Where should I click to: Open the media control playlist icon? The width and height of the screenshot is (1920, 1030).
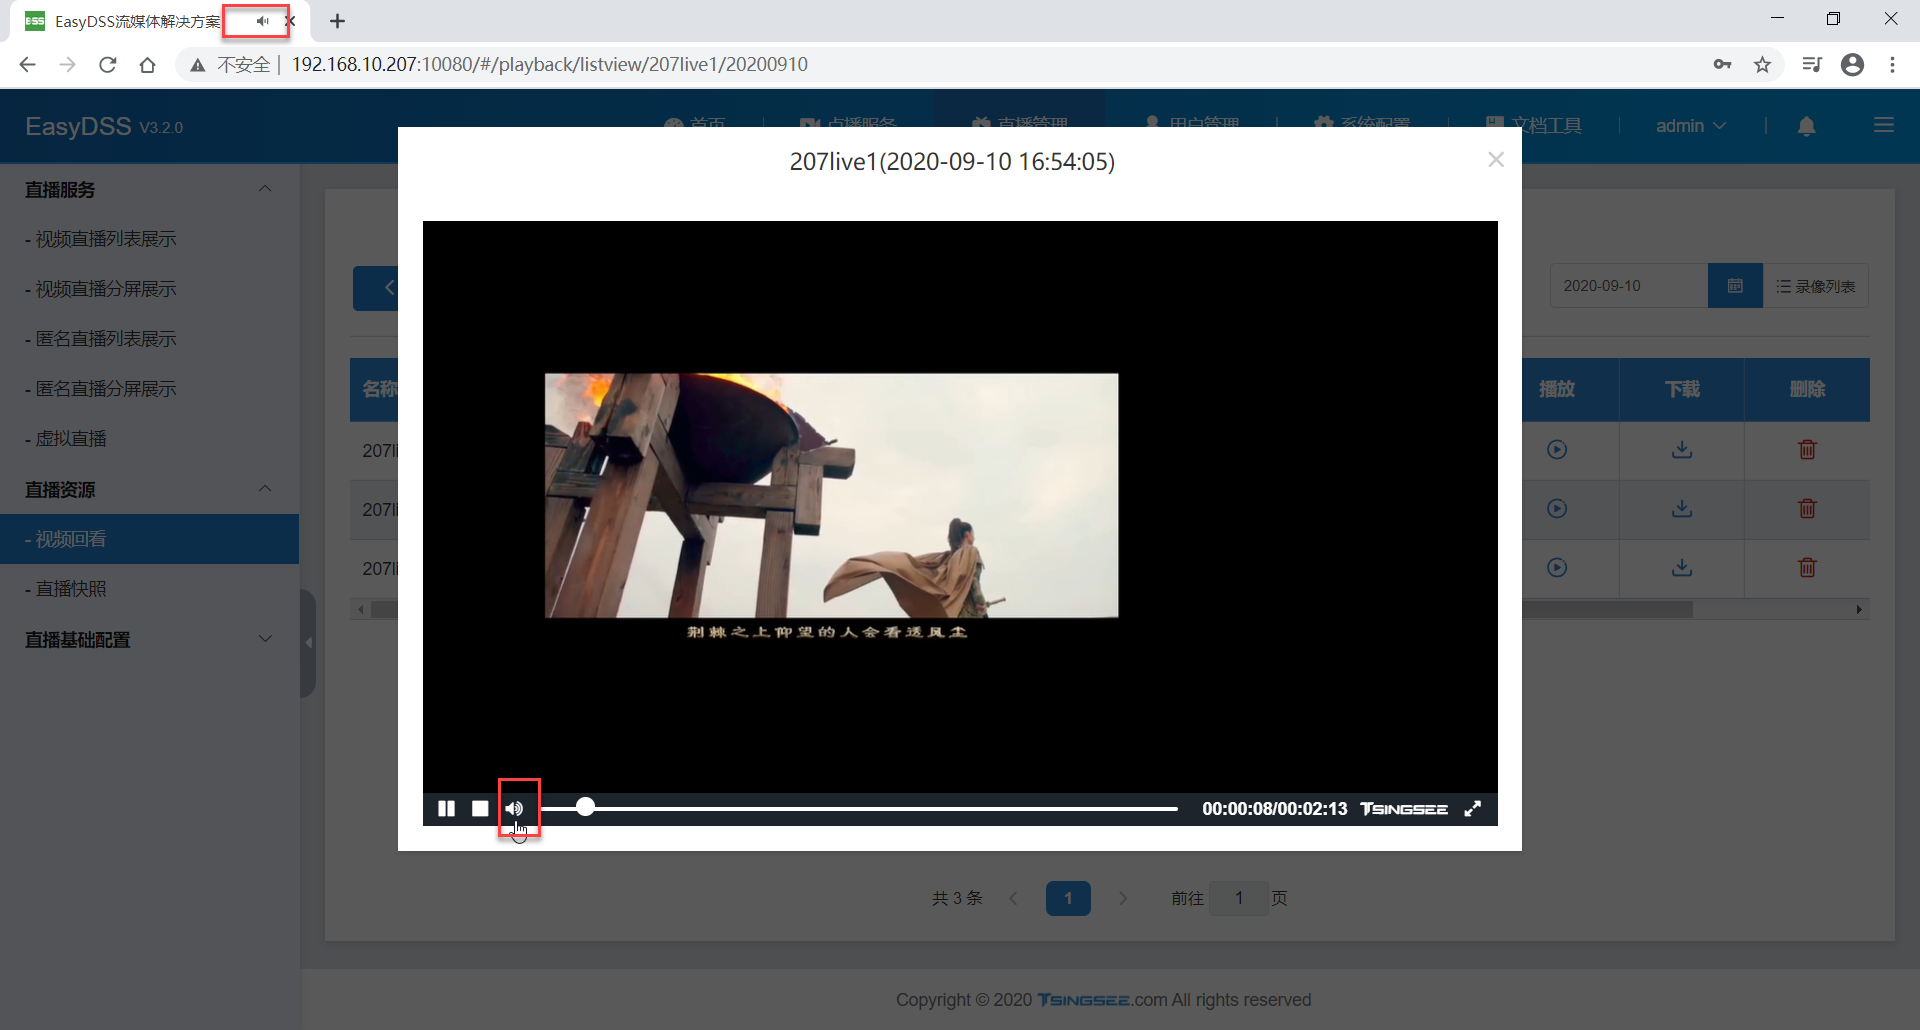[1811, 65]
